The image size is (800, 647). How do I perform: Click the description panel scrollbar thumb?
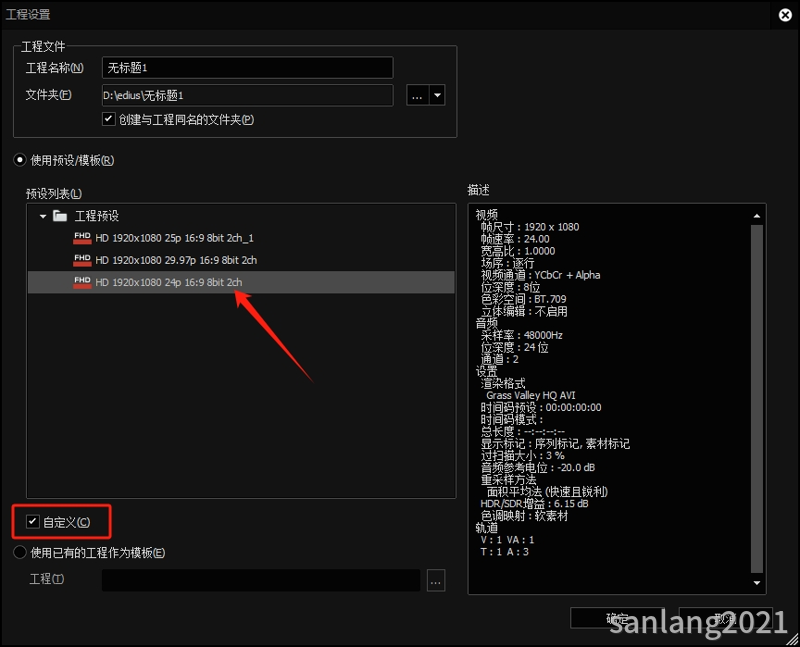757,399
